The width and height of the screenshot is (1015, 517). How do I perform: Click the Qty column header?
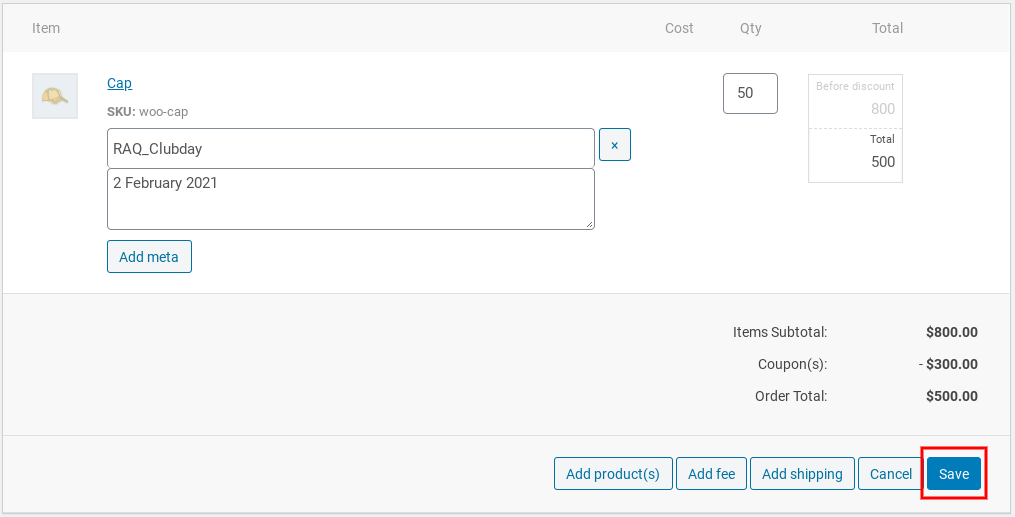[x=751, y=28]
